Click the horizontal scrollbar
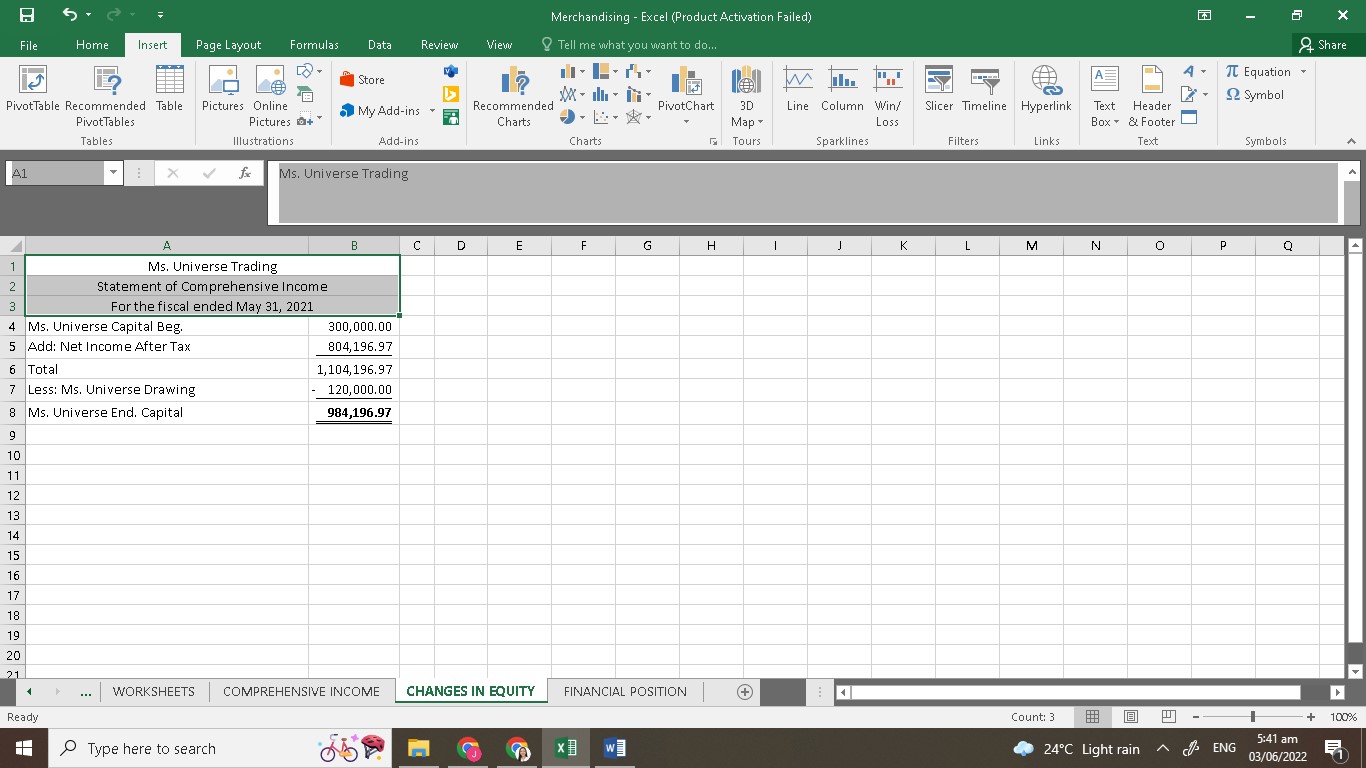The width and height of the screenshot is (1366, 768). (1075, 692)
